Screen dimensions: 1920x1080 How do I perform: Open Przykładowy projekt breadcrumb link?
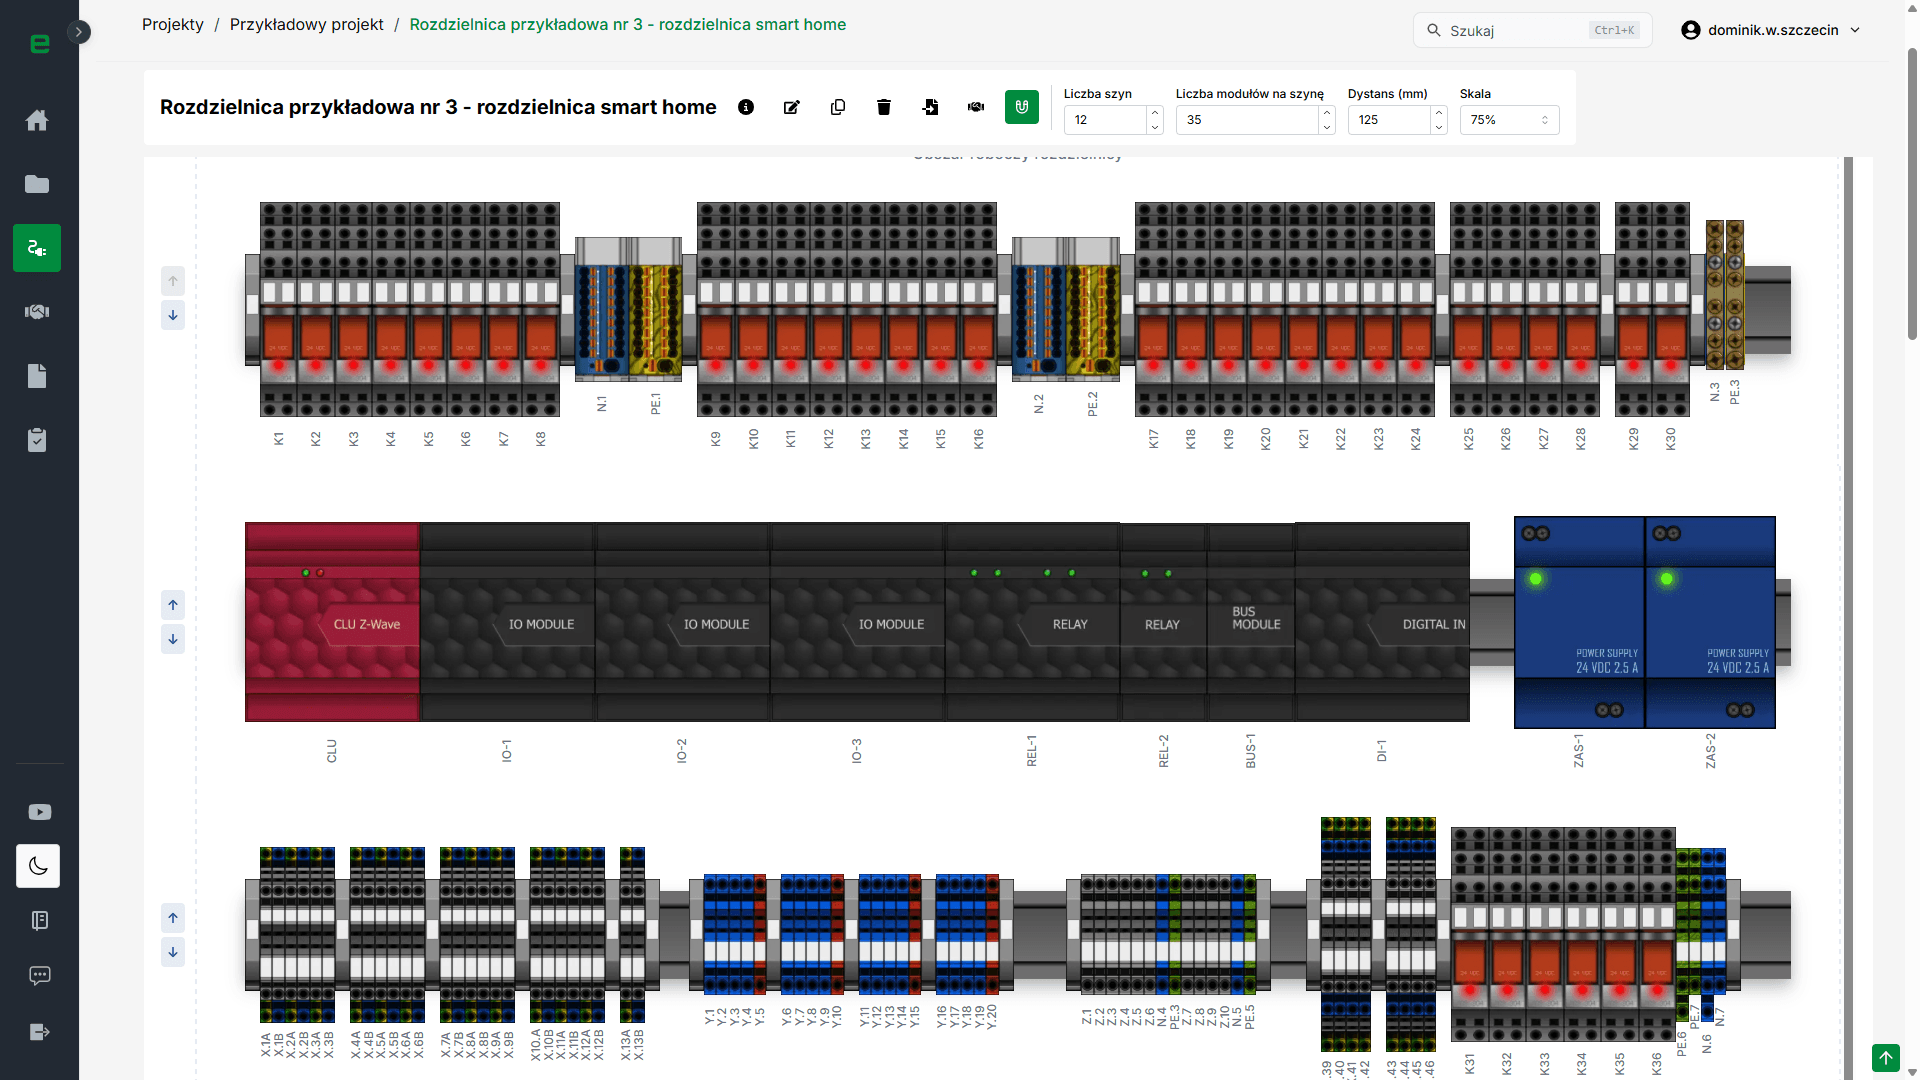[307, 24]
